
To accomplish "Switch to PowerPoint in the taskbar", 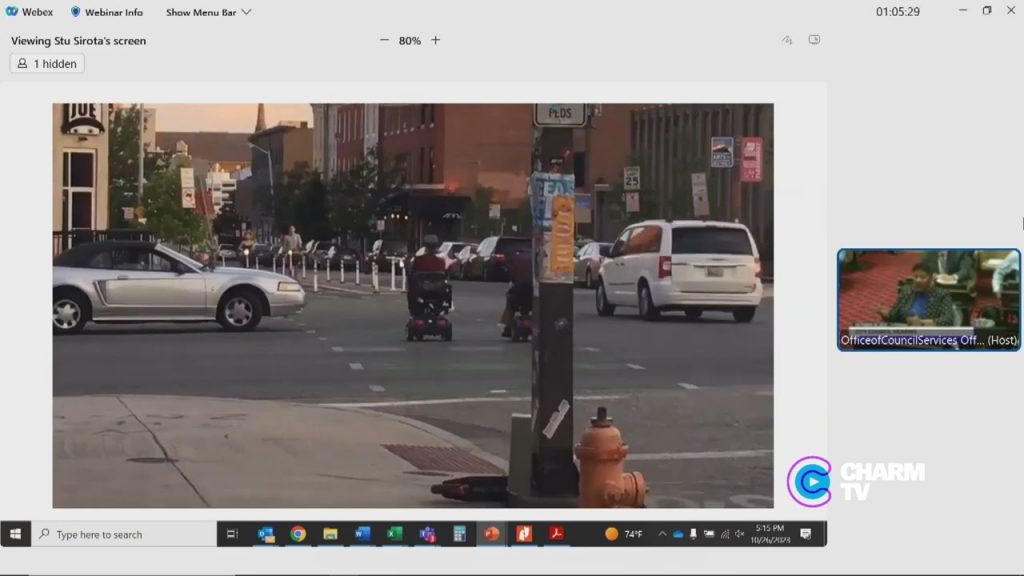I will pos(492,534).
